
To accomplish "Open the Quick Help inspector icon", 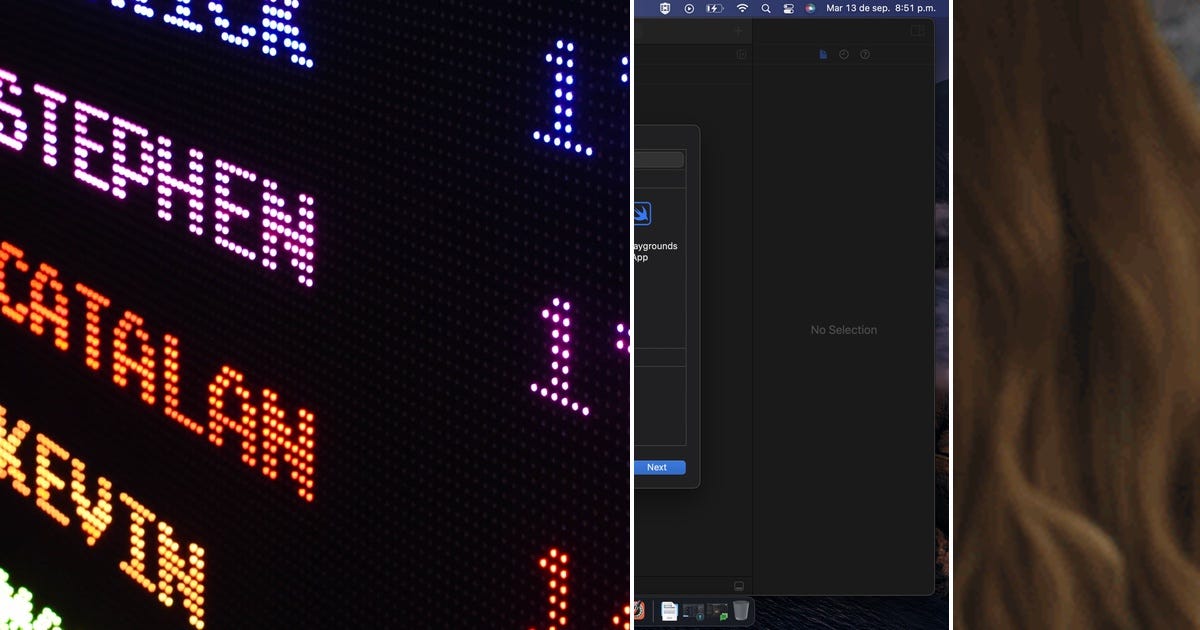I will coord(866,54).
